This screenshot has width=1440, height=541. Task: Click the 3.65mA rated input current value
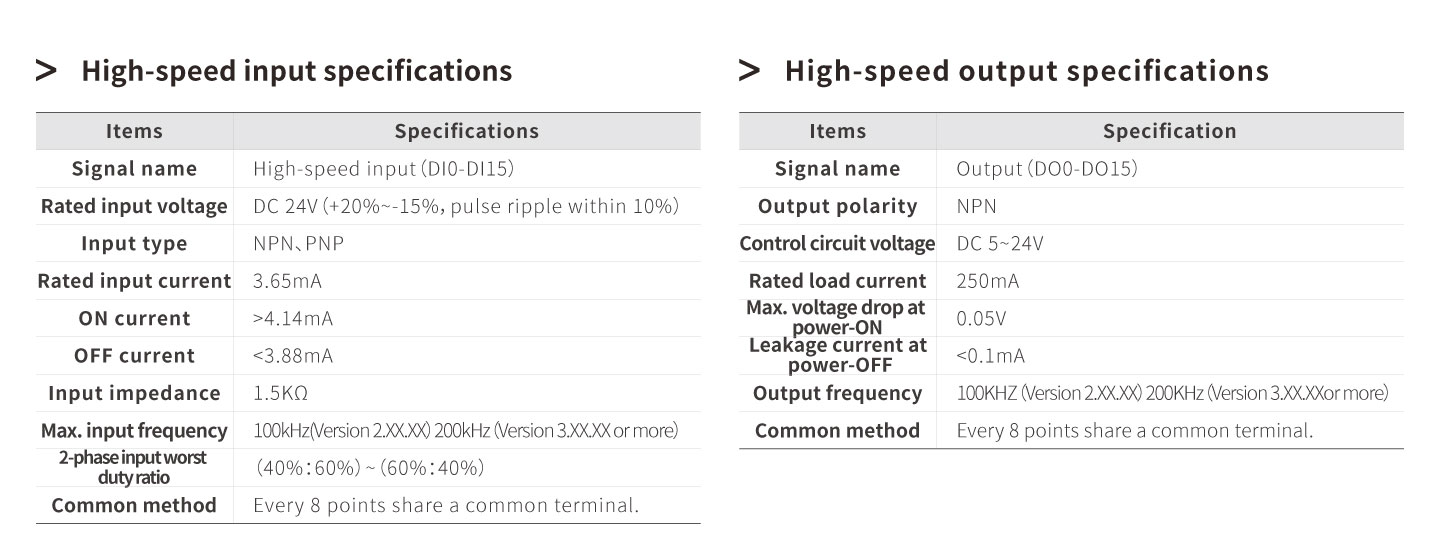click(x=288, y=281)
